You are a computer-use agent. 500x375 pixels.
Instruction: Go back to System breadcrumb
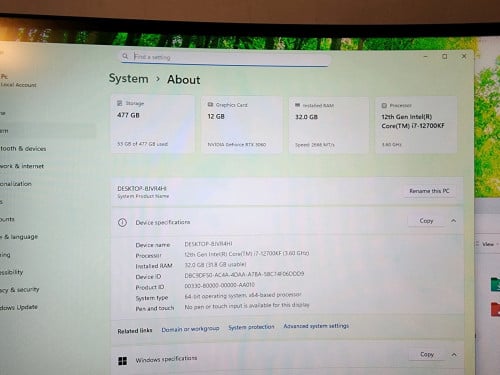129,79
